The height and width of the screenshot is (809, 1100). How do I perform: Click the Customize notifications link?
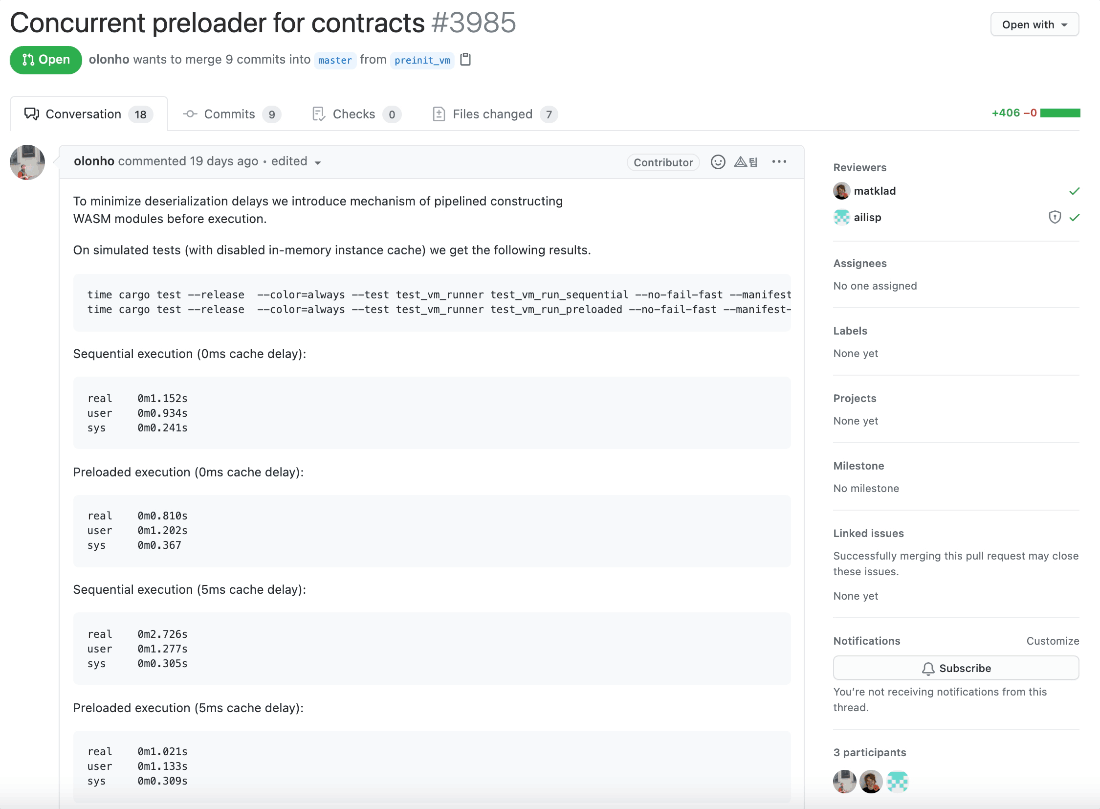(1052, 641)
